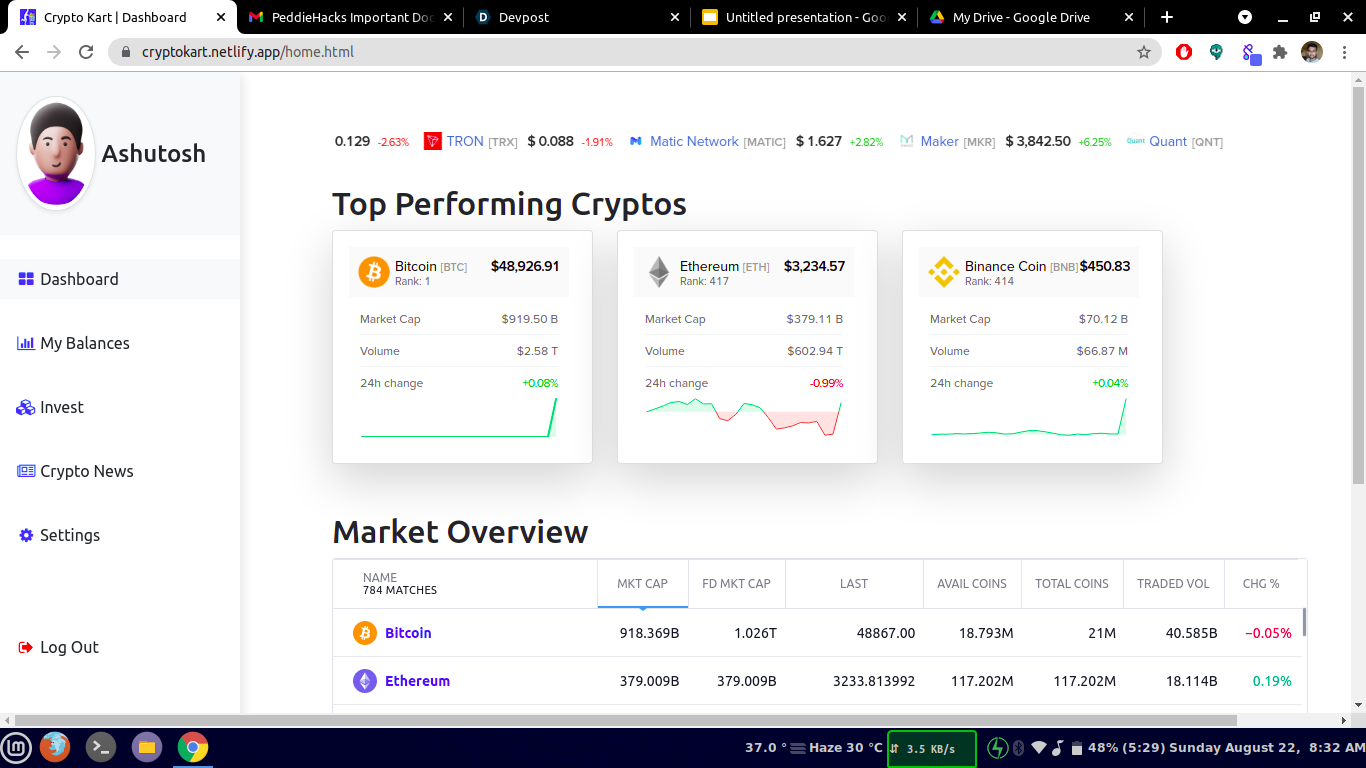Switch to the PeddieHacks Gmail tab

350,17
